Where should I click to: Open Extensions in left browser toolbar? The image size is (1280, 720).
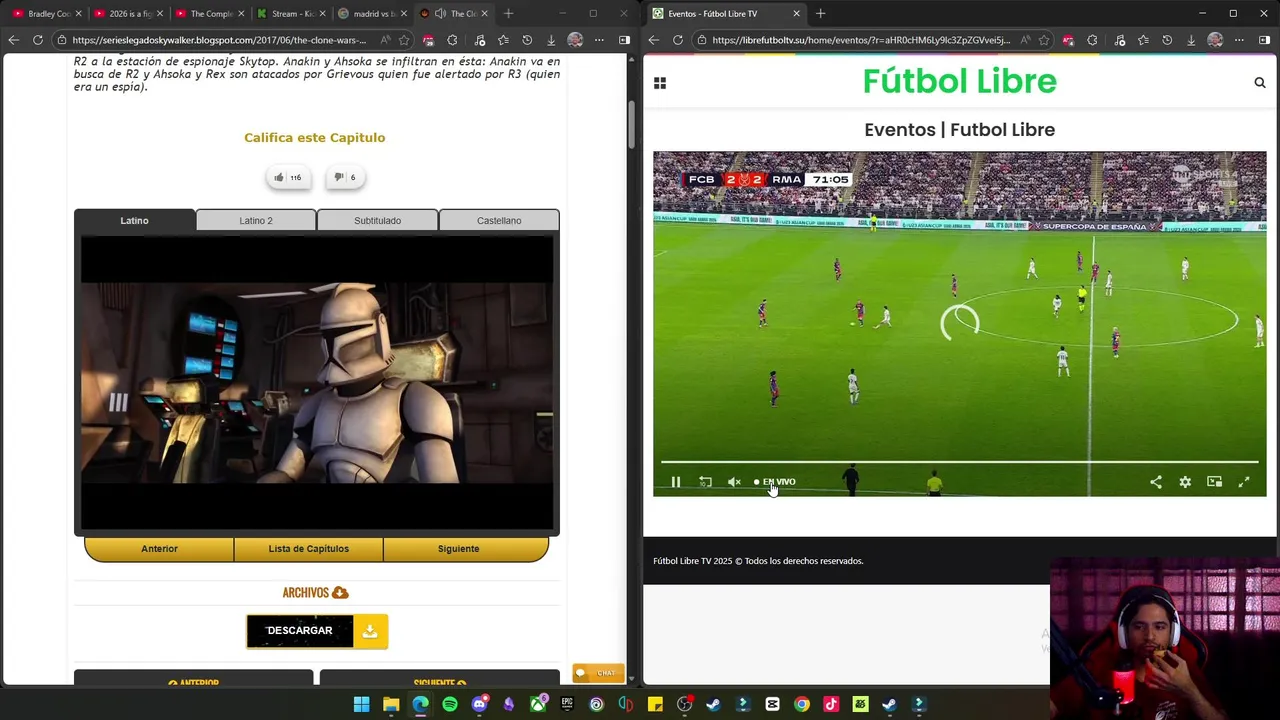[x=452, y=40]
